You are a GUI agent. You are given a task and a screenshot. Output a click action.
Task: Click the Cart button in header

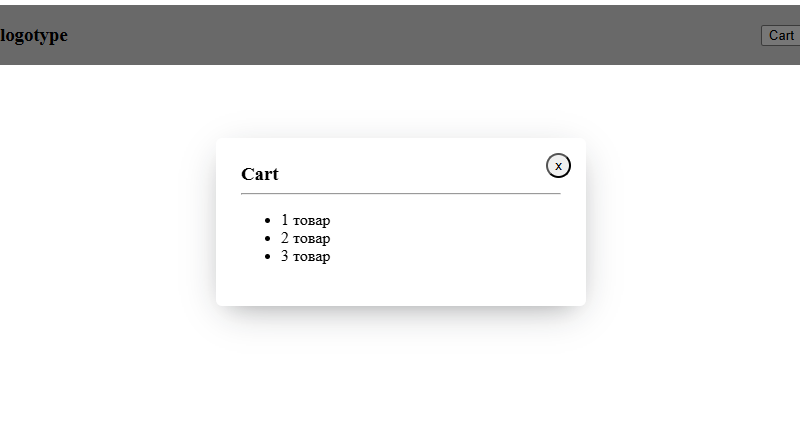(781, 36)
